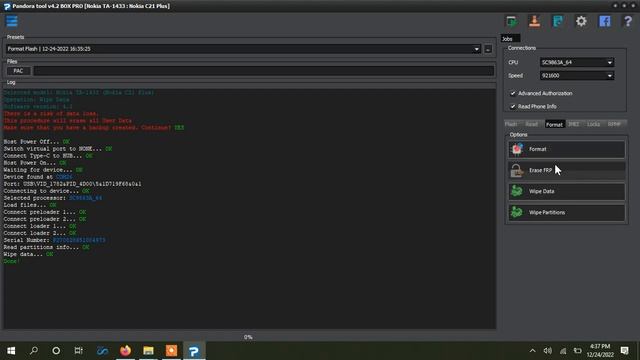
Task: Click the Erase FRP button label
Action: click(540, 170)
